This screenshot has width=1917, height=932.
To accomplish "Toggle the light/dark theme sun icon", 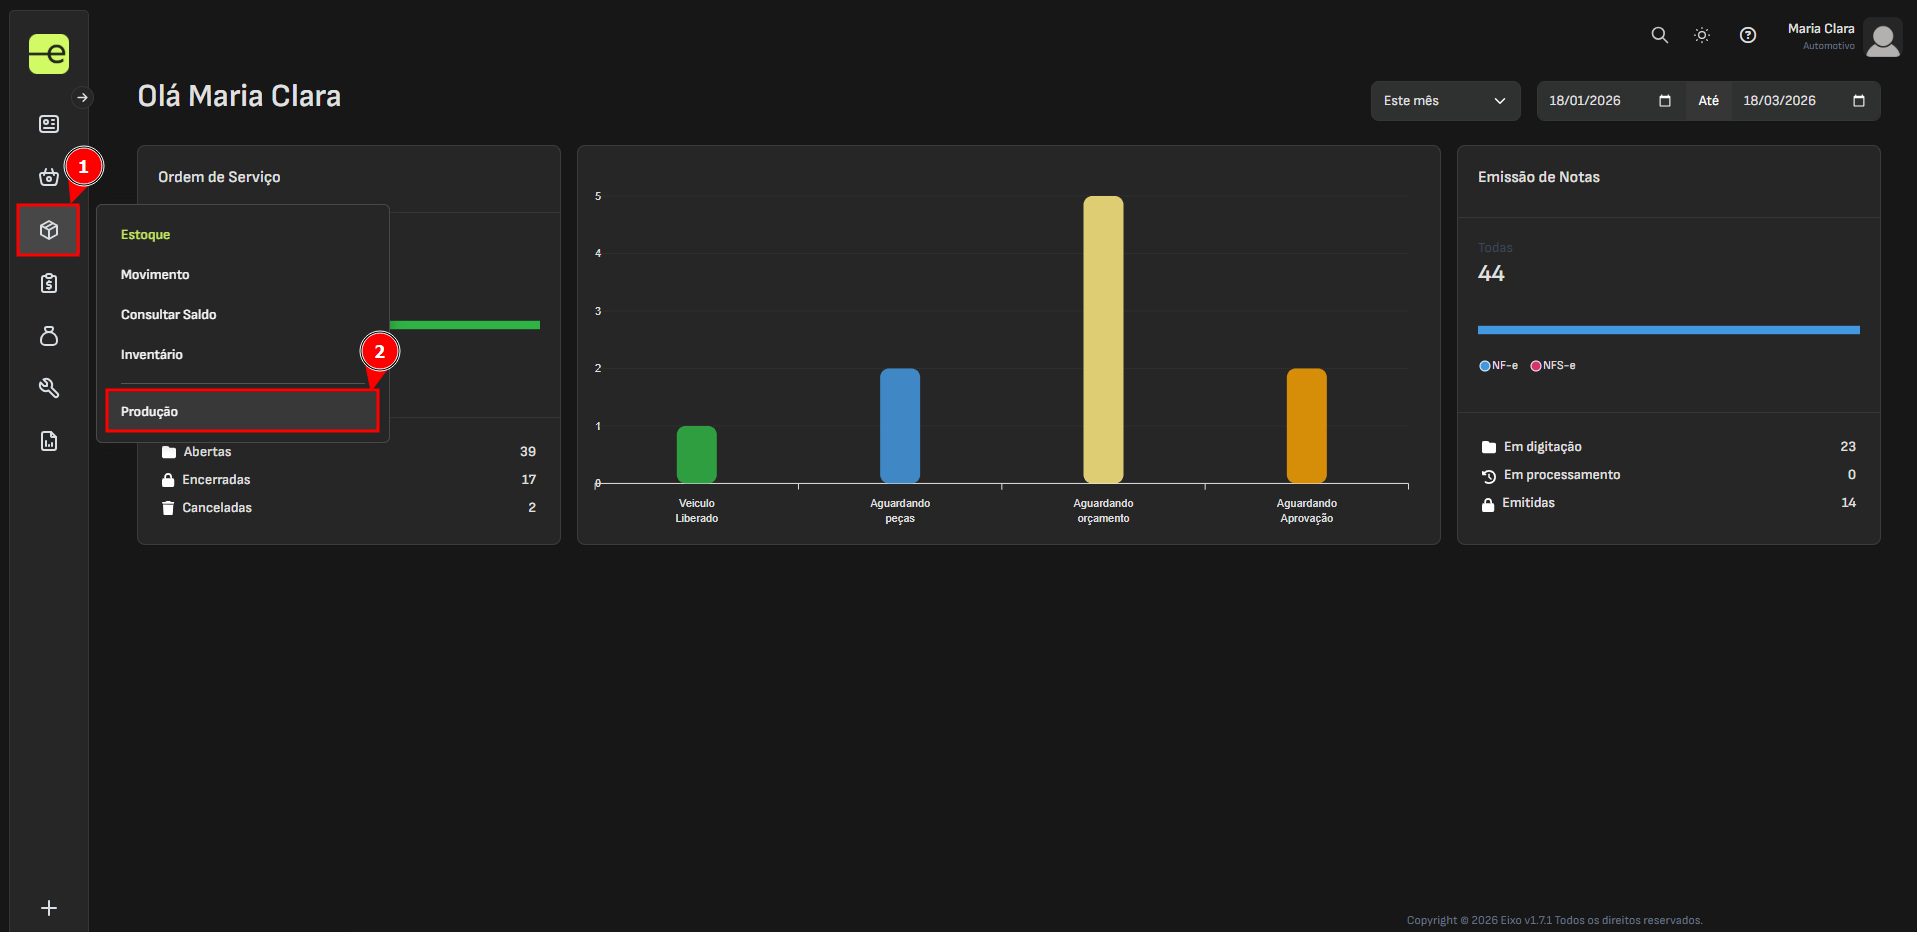I will tap(1701, 35).
